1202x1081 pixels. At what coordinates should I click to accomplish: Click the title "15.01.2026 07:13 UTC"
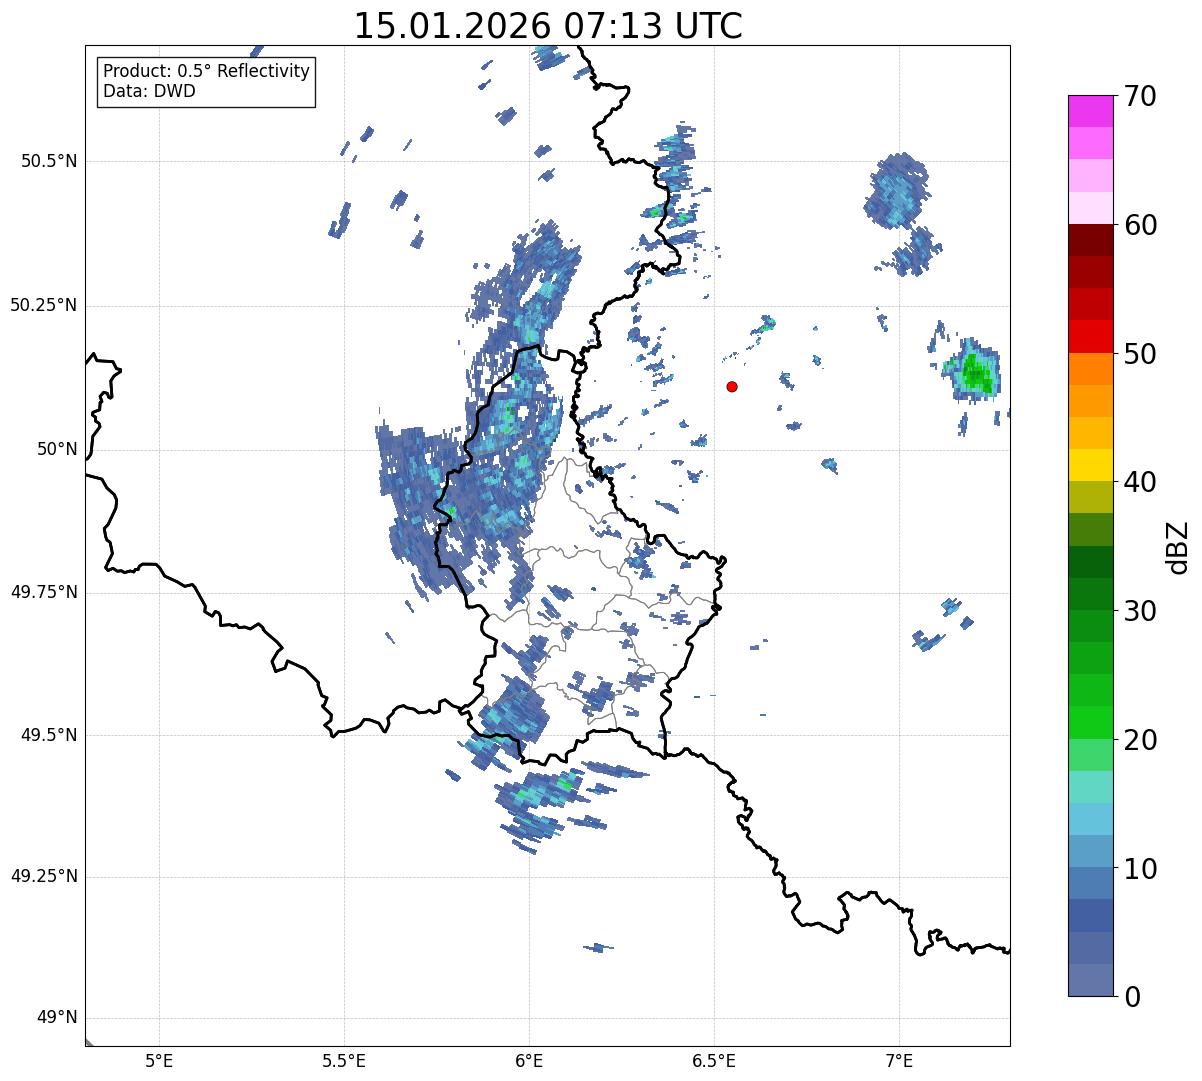(548, 26)
